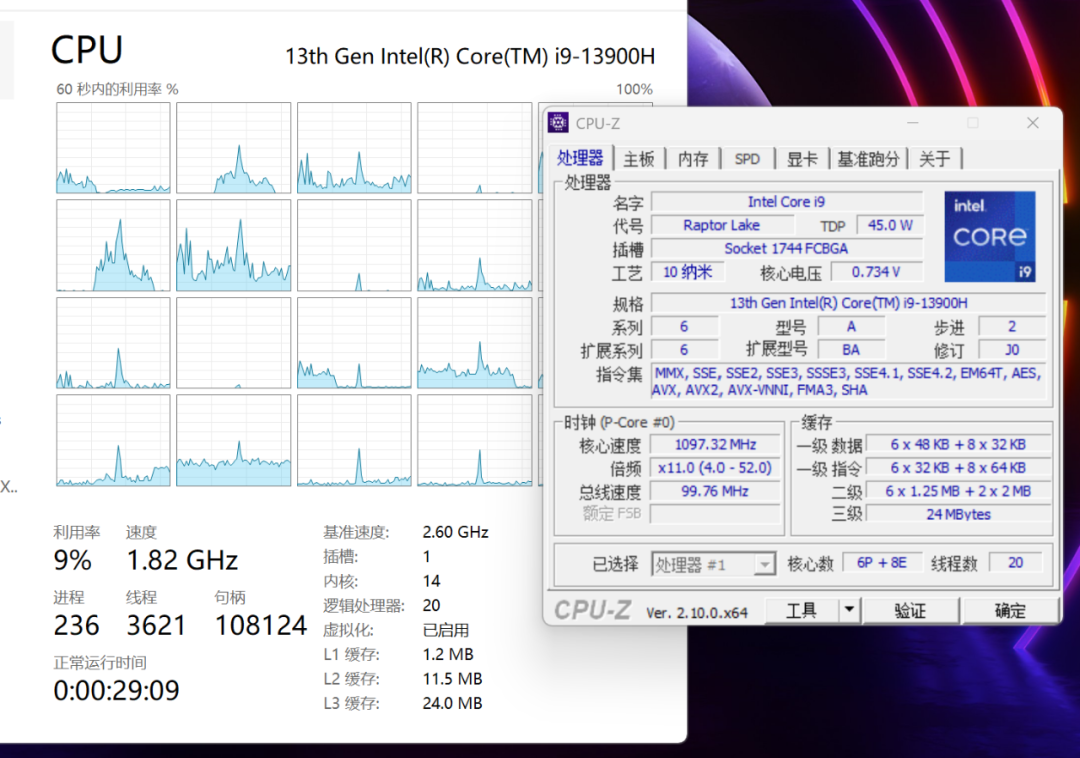
Task: Expand the 工具 dropdown arrow
Action: tap(849, 610)
